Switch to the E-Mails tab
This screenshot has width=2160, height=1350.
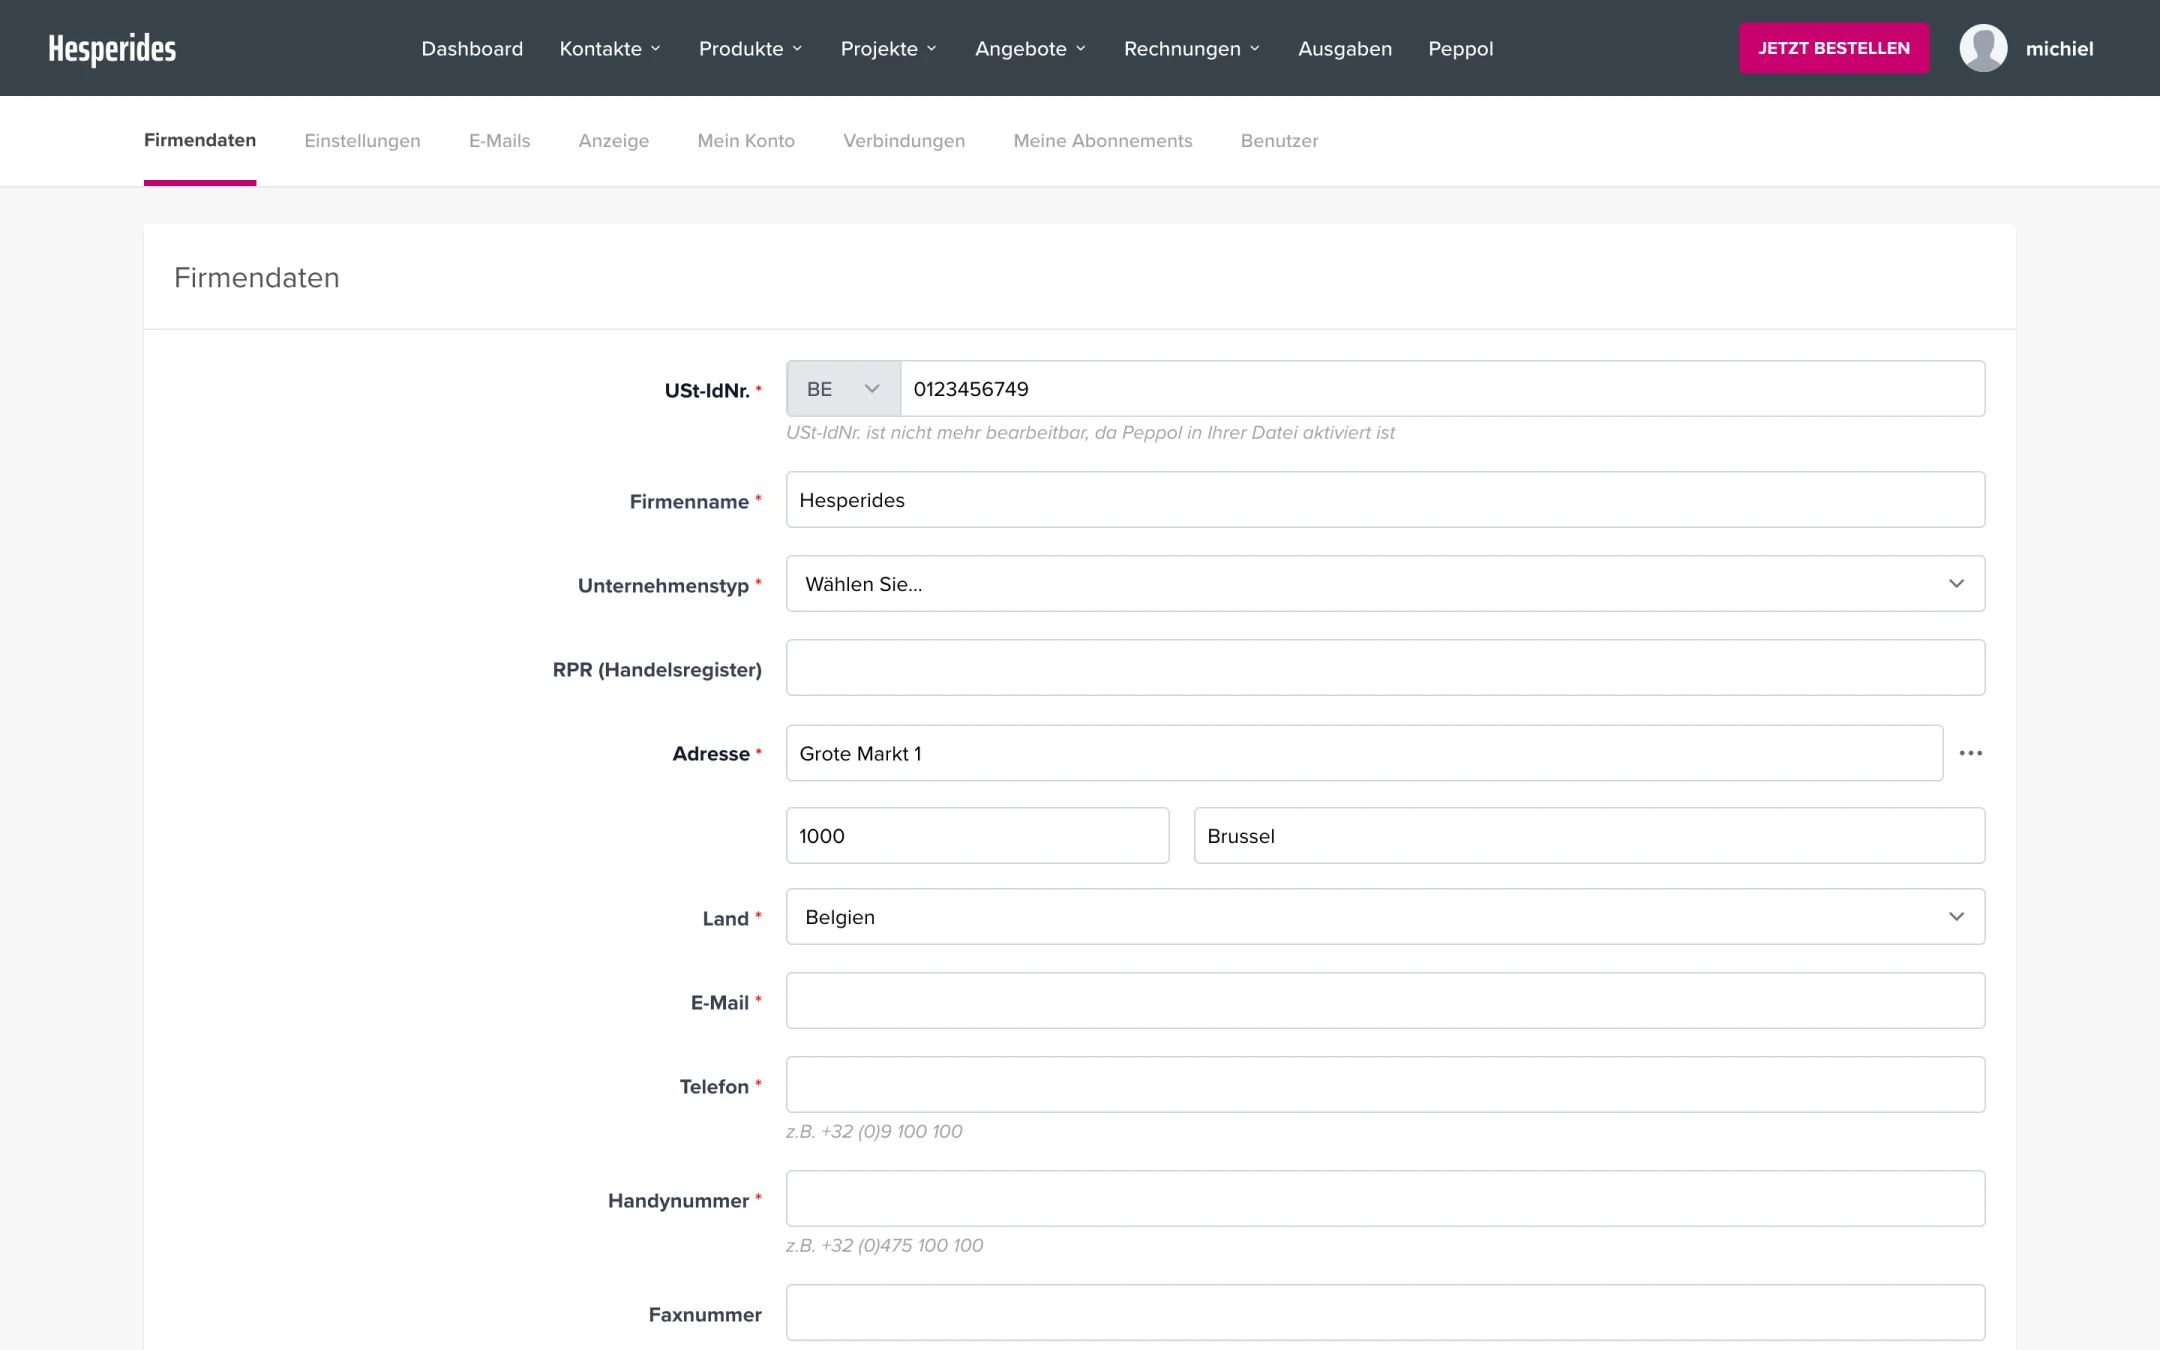(499, 141)
